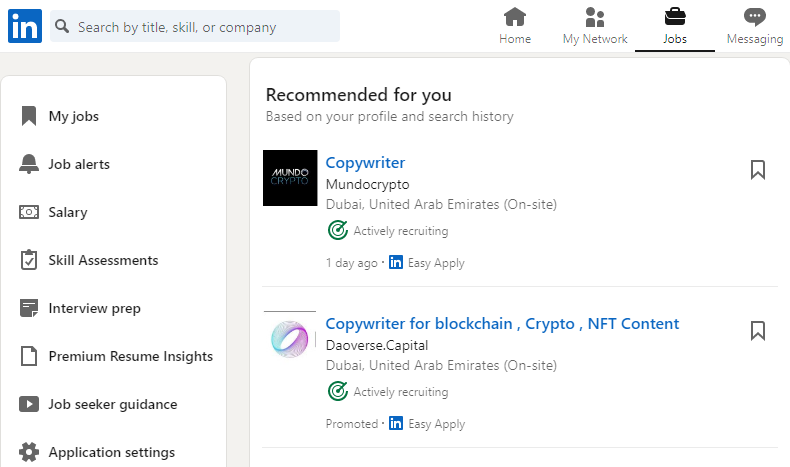Save the Mundocrypto Copywriter job bookmark

pos(758,170)
